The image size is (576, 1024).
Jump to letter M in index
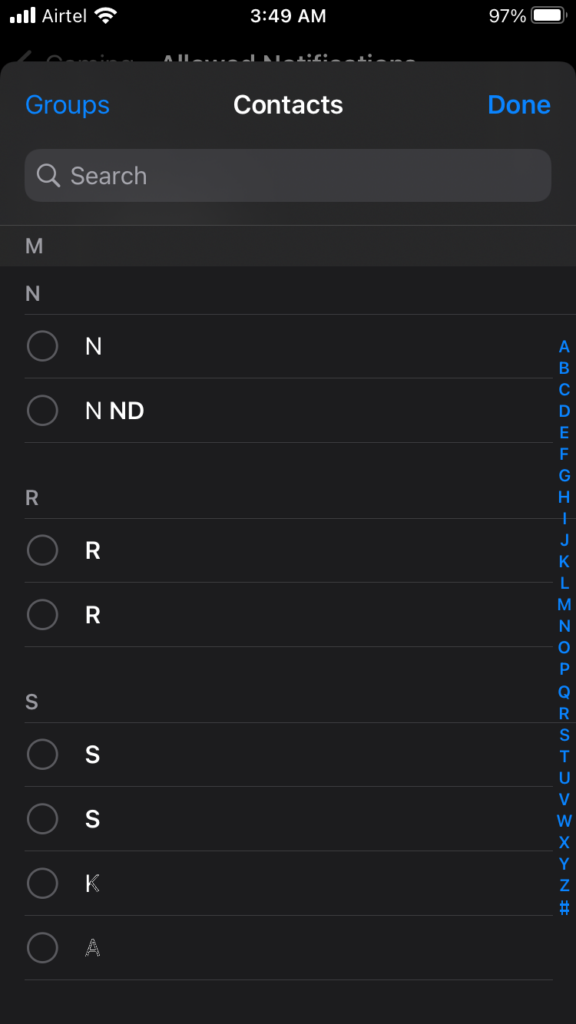[x=564, y=605]
